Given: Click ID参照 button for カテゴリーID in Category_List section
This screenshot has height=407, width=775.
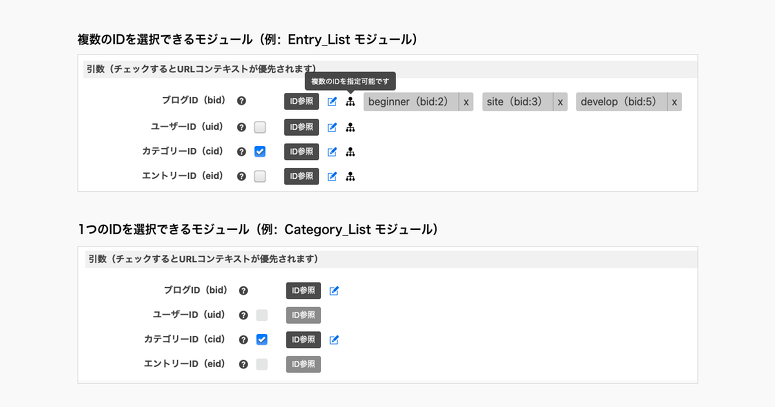Looking at the screenshot, I should pyautogui.click(x=303, y=340).
